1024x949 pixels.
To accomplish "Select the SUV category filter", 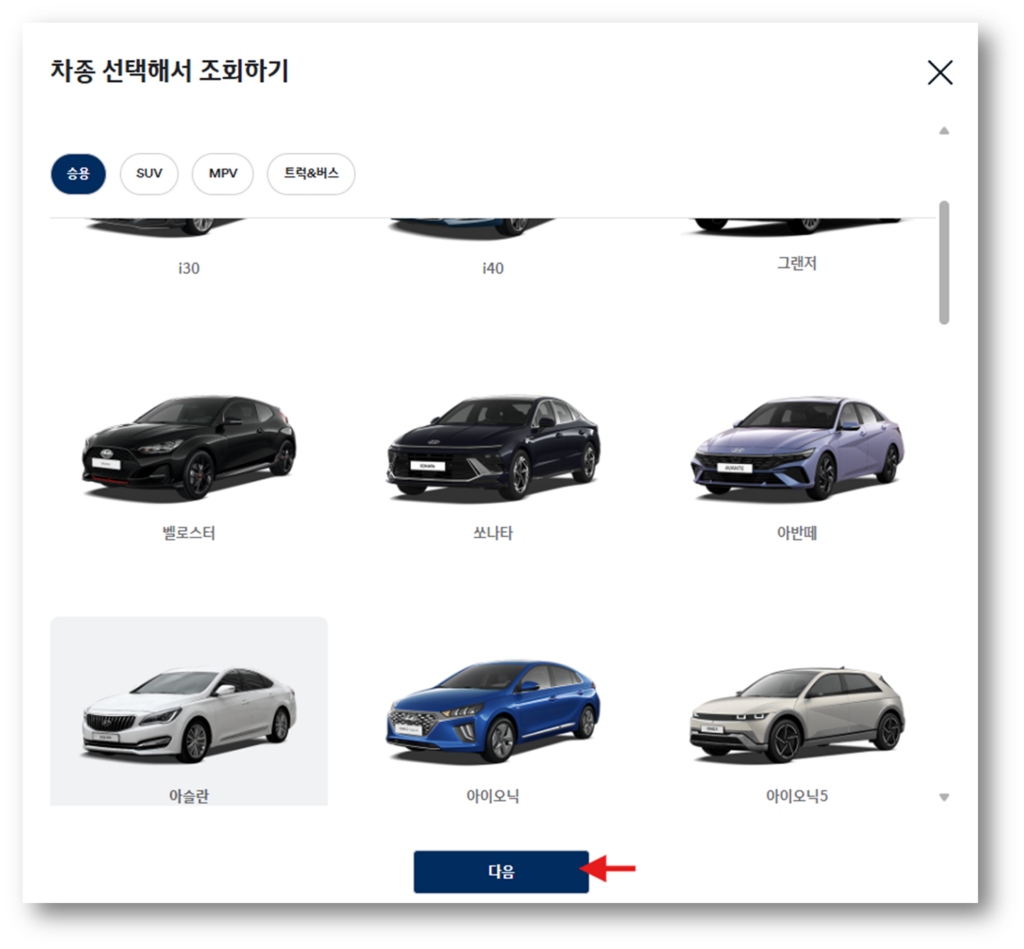I will pos(148,174).
